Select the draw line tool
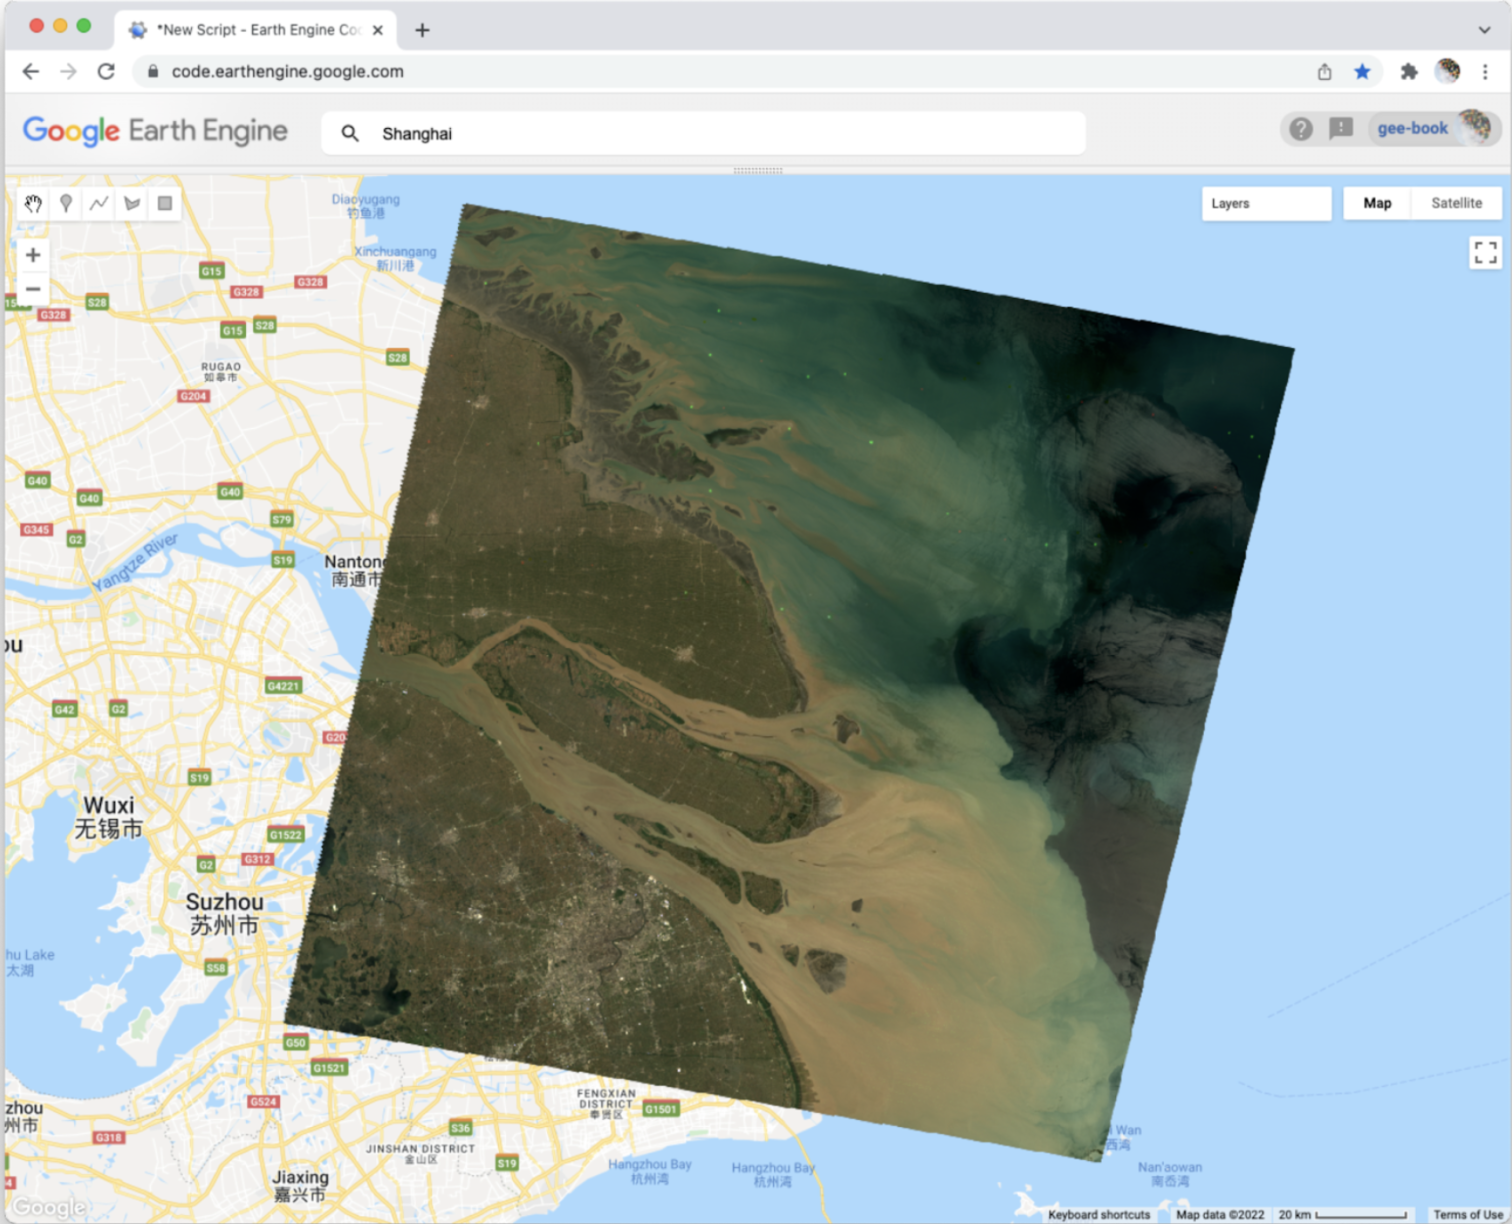Screen dimensions: 1512x1224 pos(99,204)
